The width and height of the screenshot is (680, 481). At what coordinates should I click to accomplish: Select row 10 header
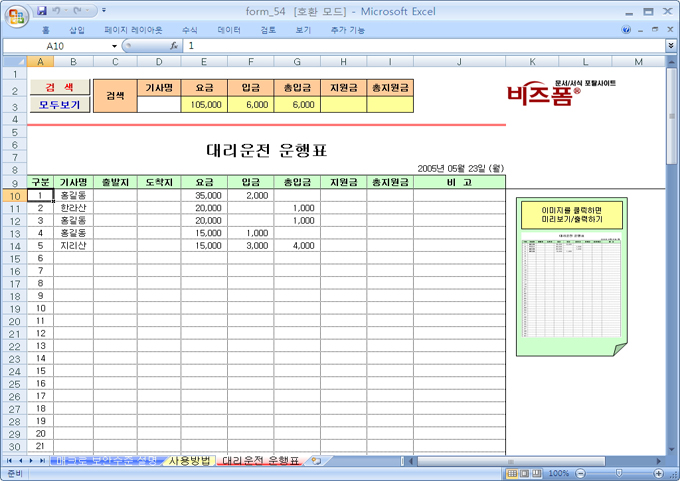[x=15, y=196]
